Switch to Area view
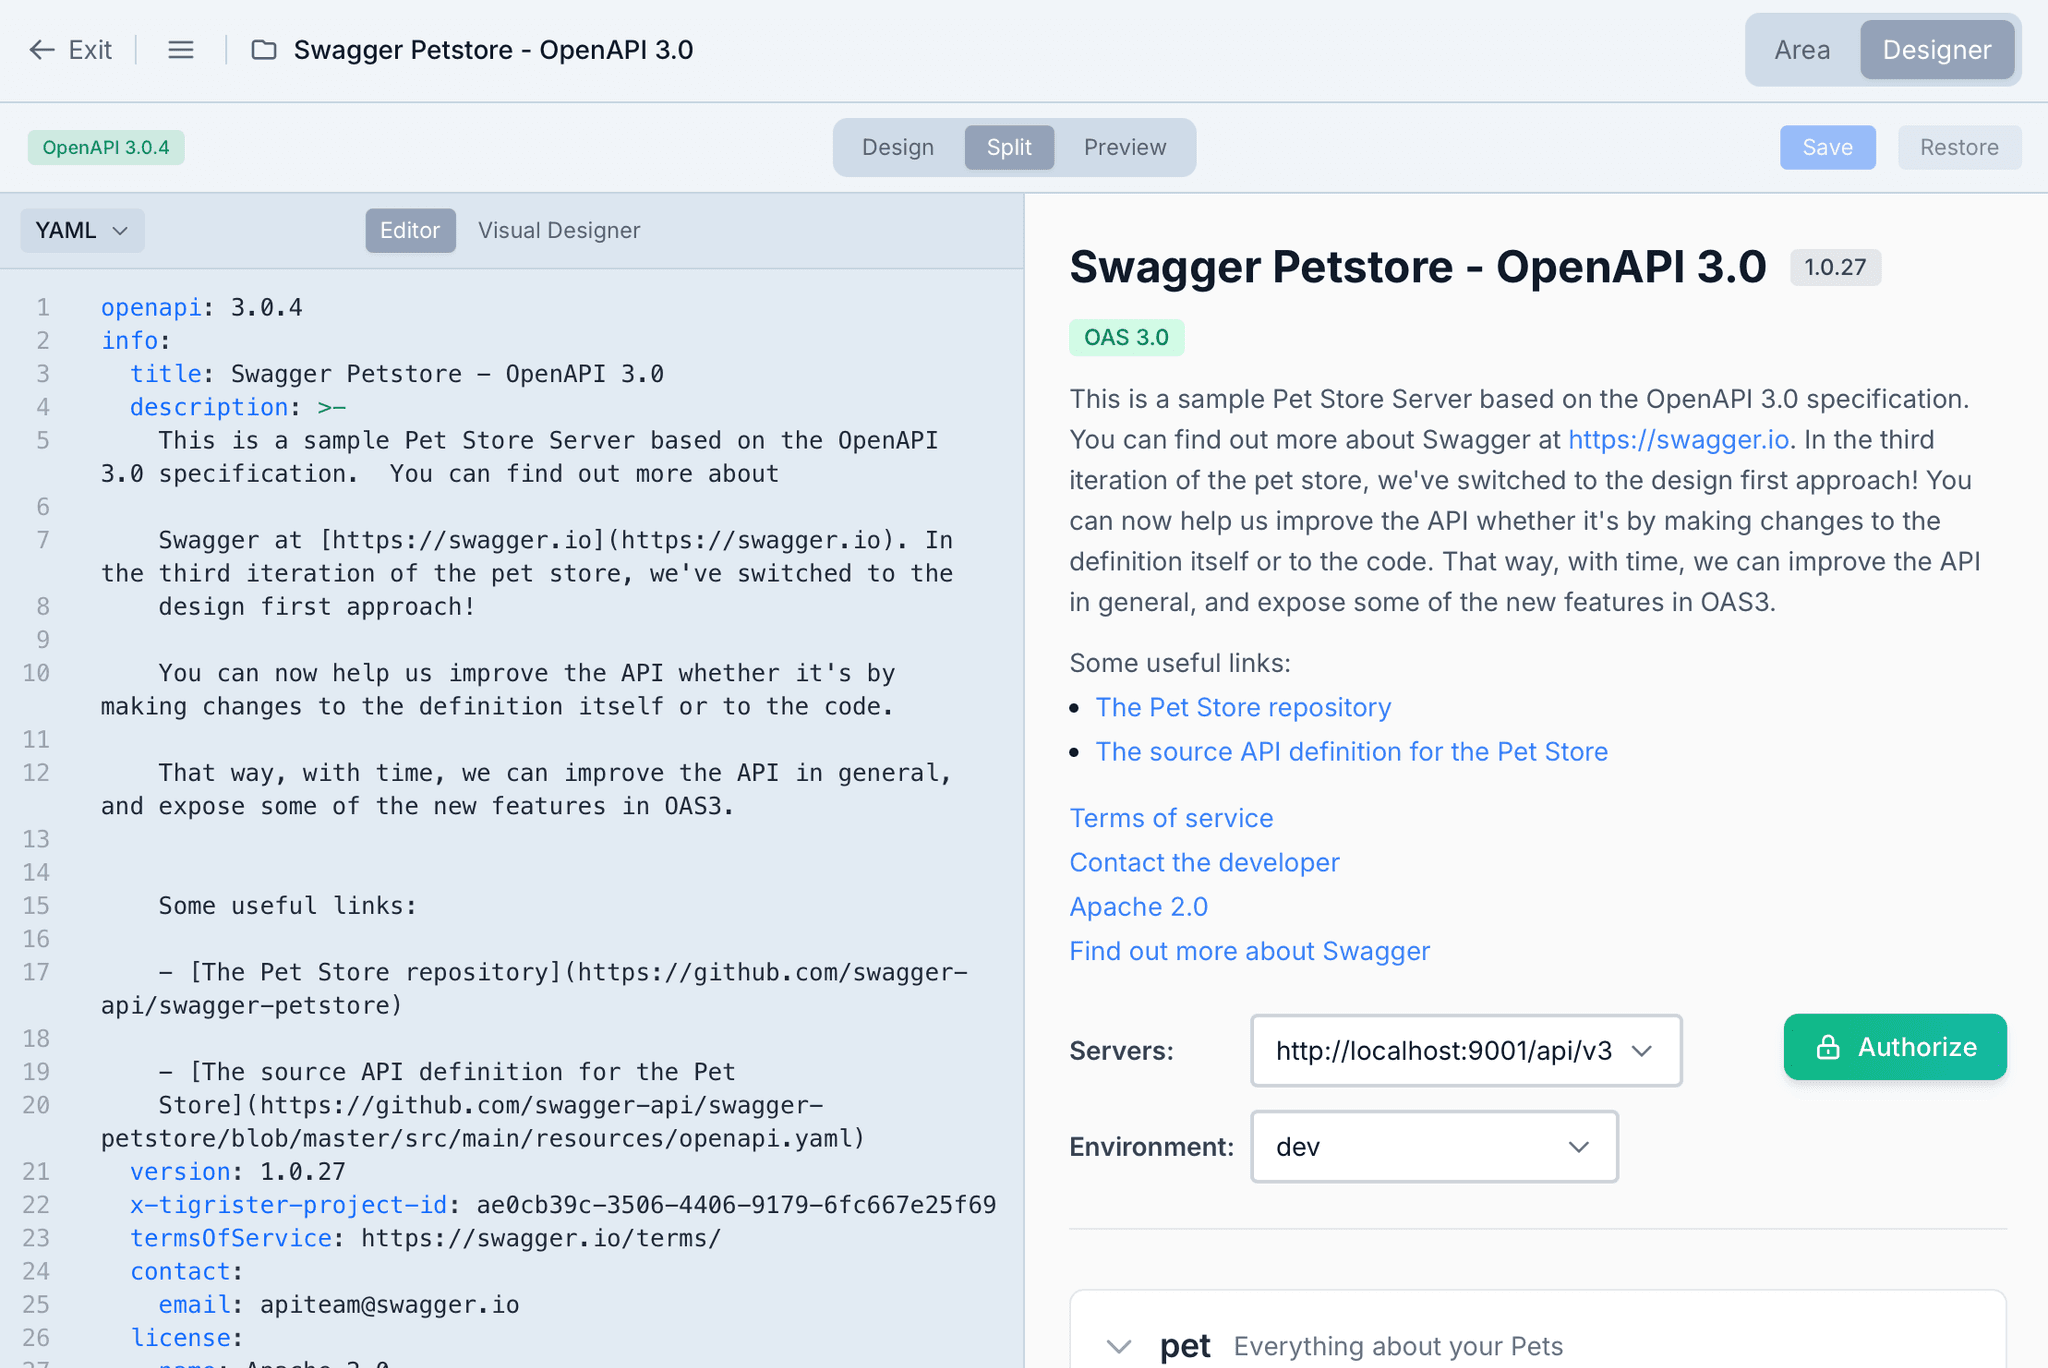2048x1368 pixels. coord(1801,49)
